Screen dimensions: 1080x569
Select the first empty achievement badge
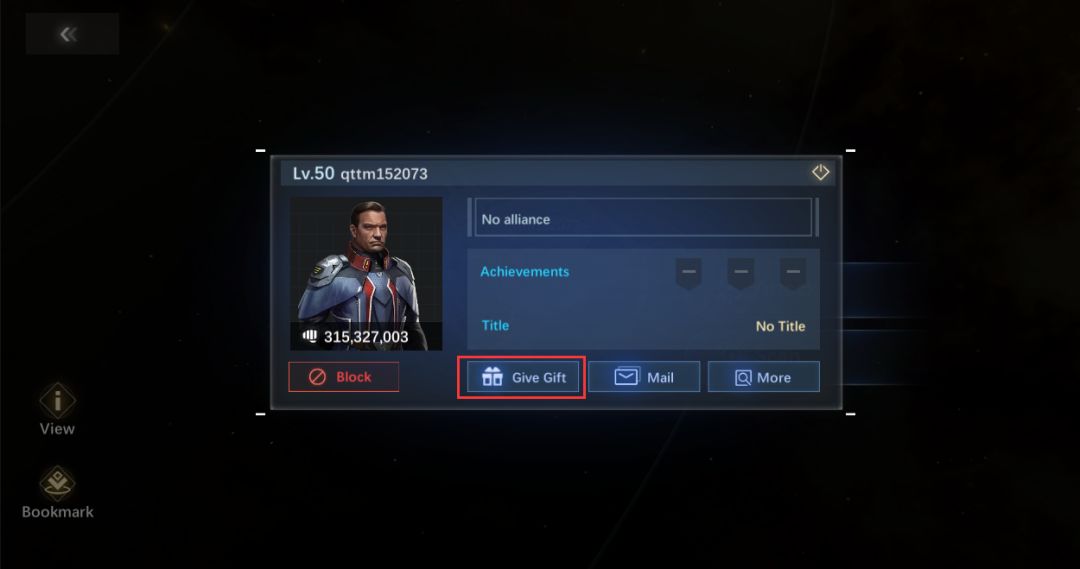(x=689, y=273)
